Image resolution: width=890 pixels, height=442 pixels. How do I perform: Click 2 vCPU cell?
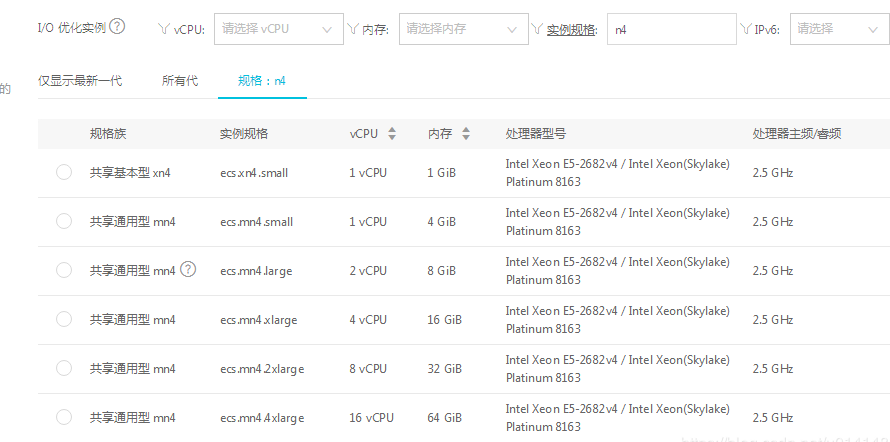point(368,271)
